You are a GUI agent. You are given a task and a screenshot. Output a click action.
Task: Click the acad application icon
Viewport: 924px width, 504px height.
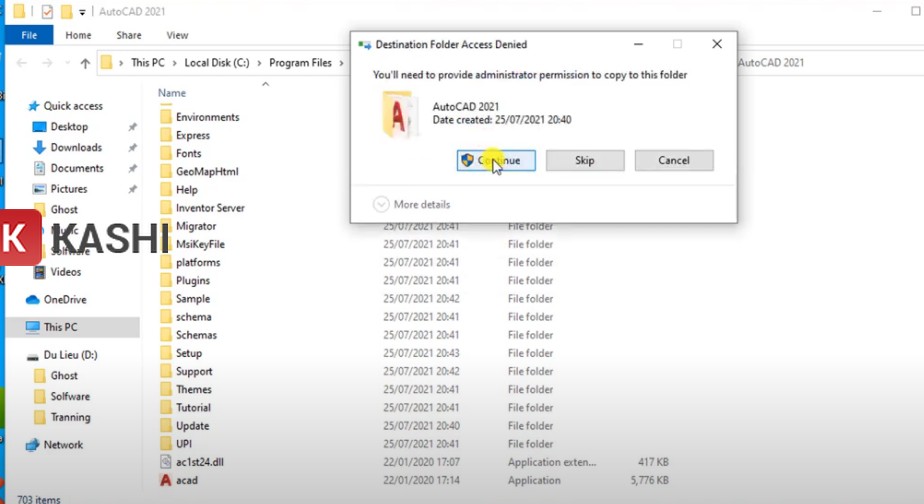[x=166, y=480]
